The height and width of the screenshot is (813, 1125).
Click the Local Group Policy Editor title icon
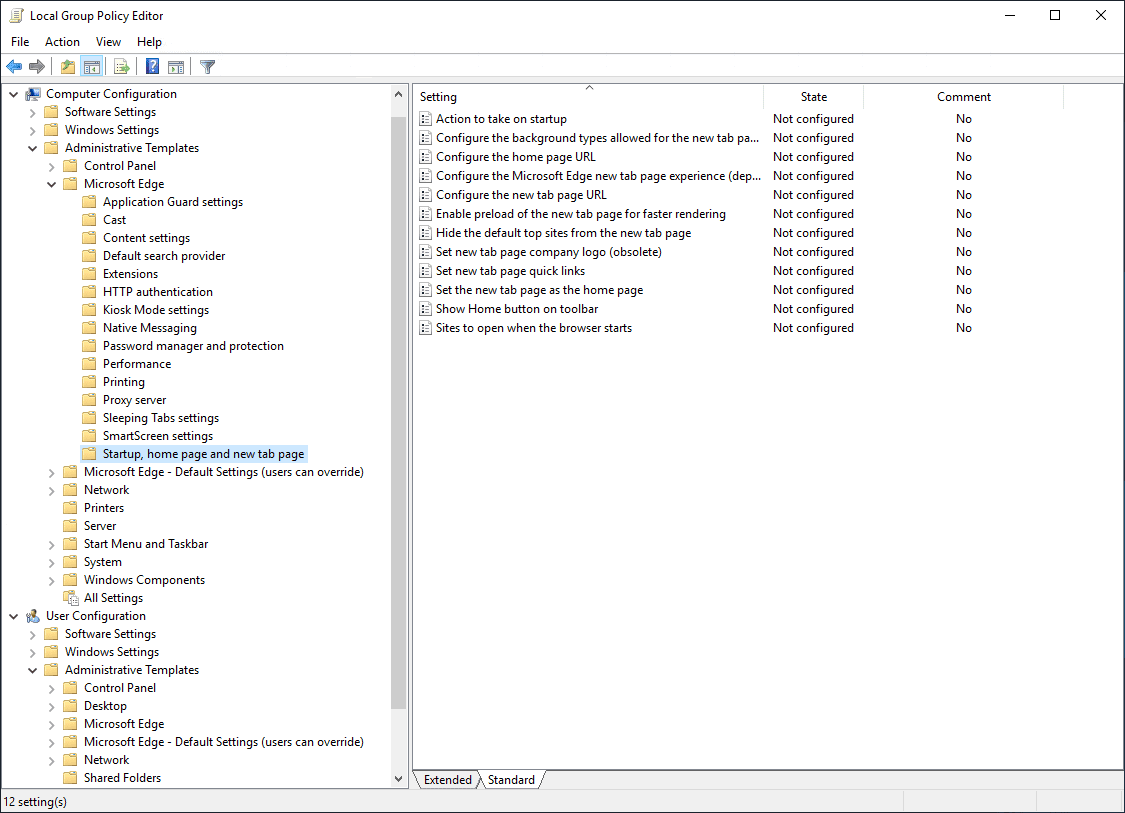17,15
